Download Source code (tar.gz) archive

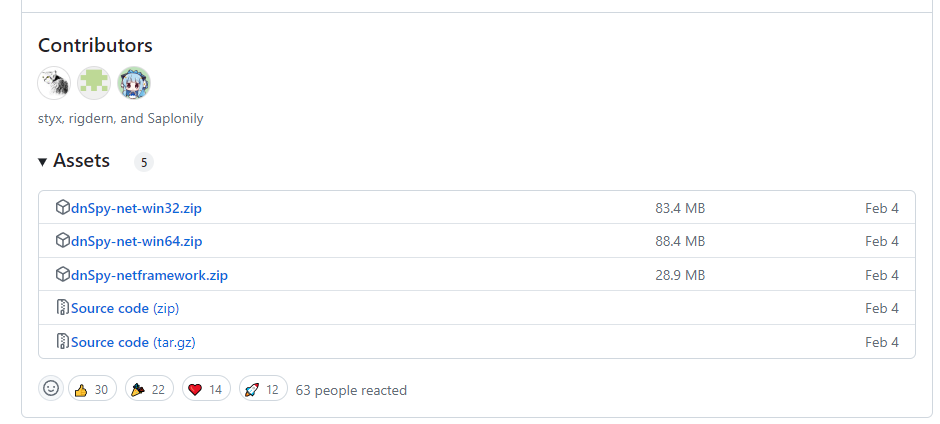click(x=133, y=342)
